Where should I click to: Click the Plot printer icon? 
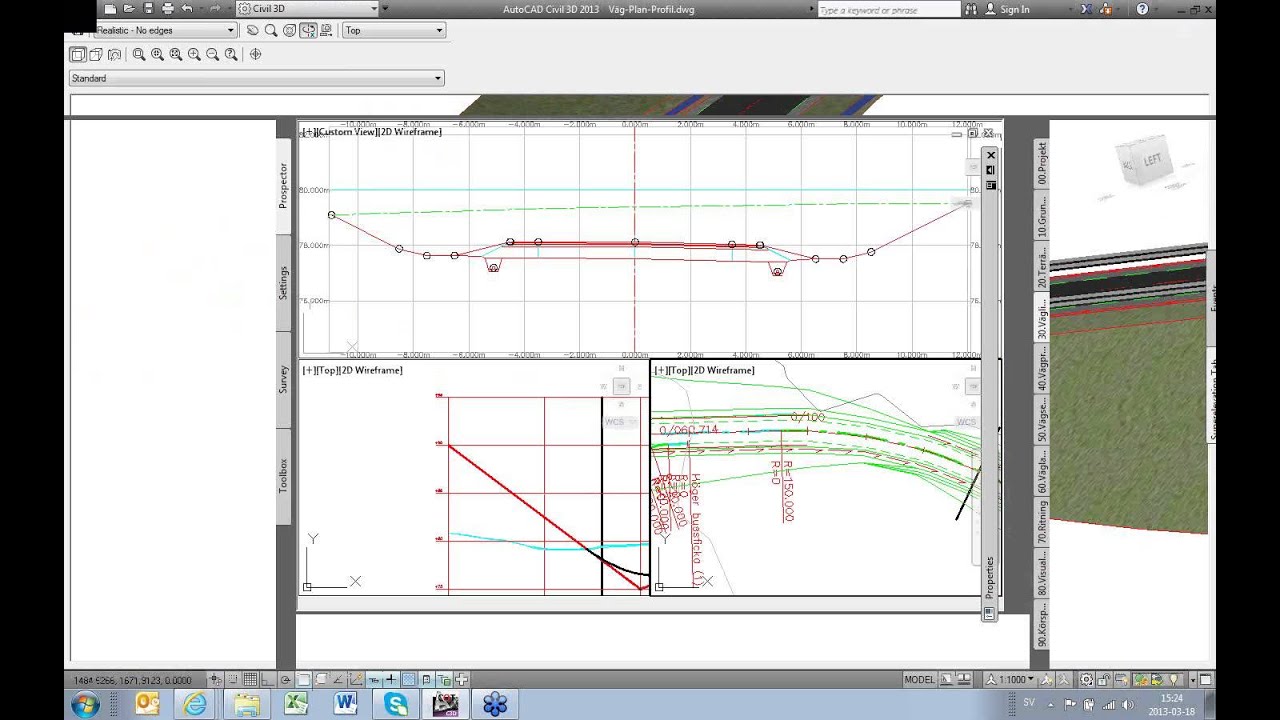(167, 9)
